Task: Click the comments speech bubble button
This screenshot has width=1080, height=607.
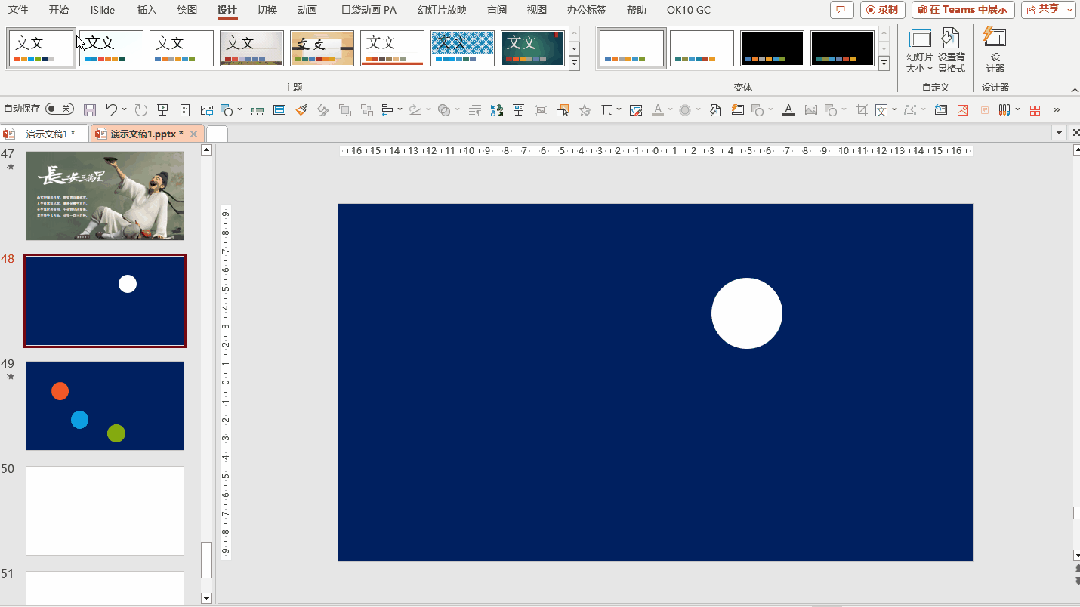Action: tap(841, 10)
